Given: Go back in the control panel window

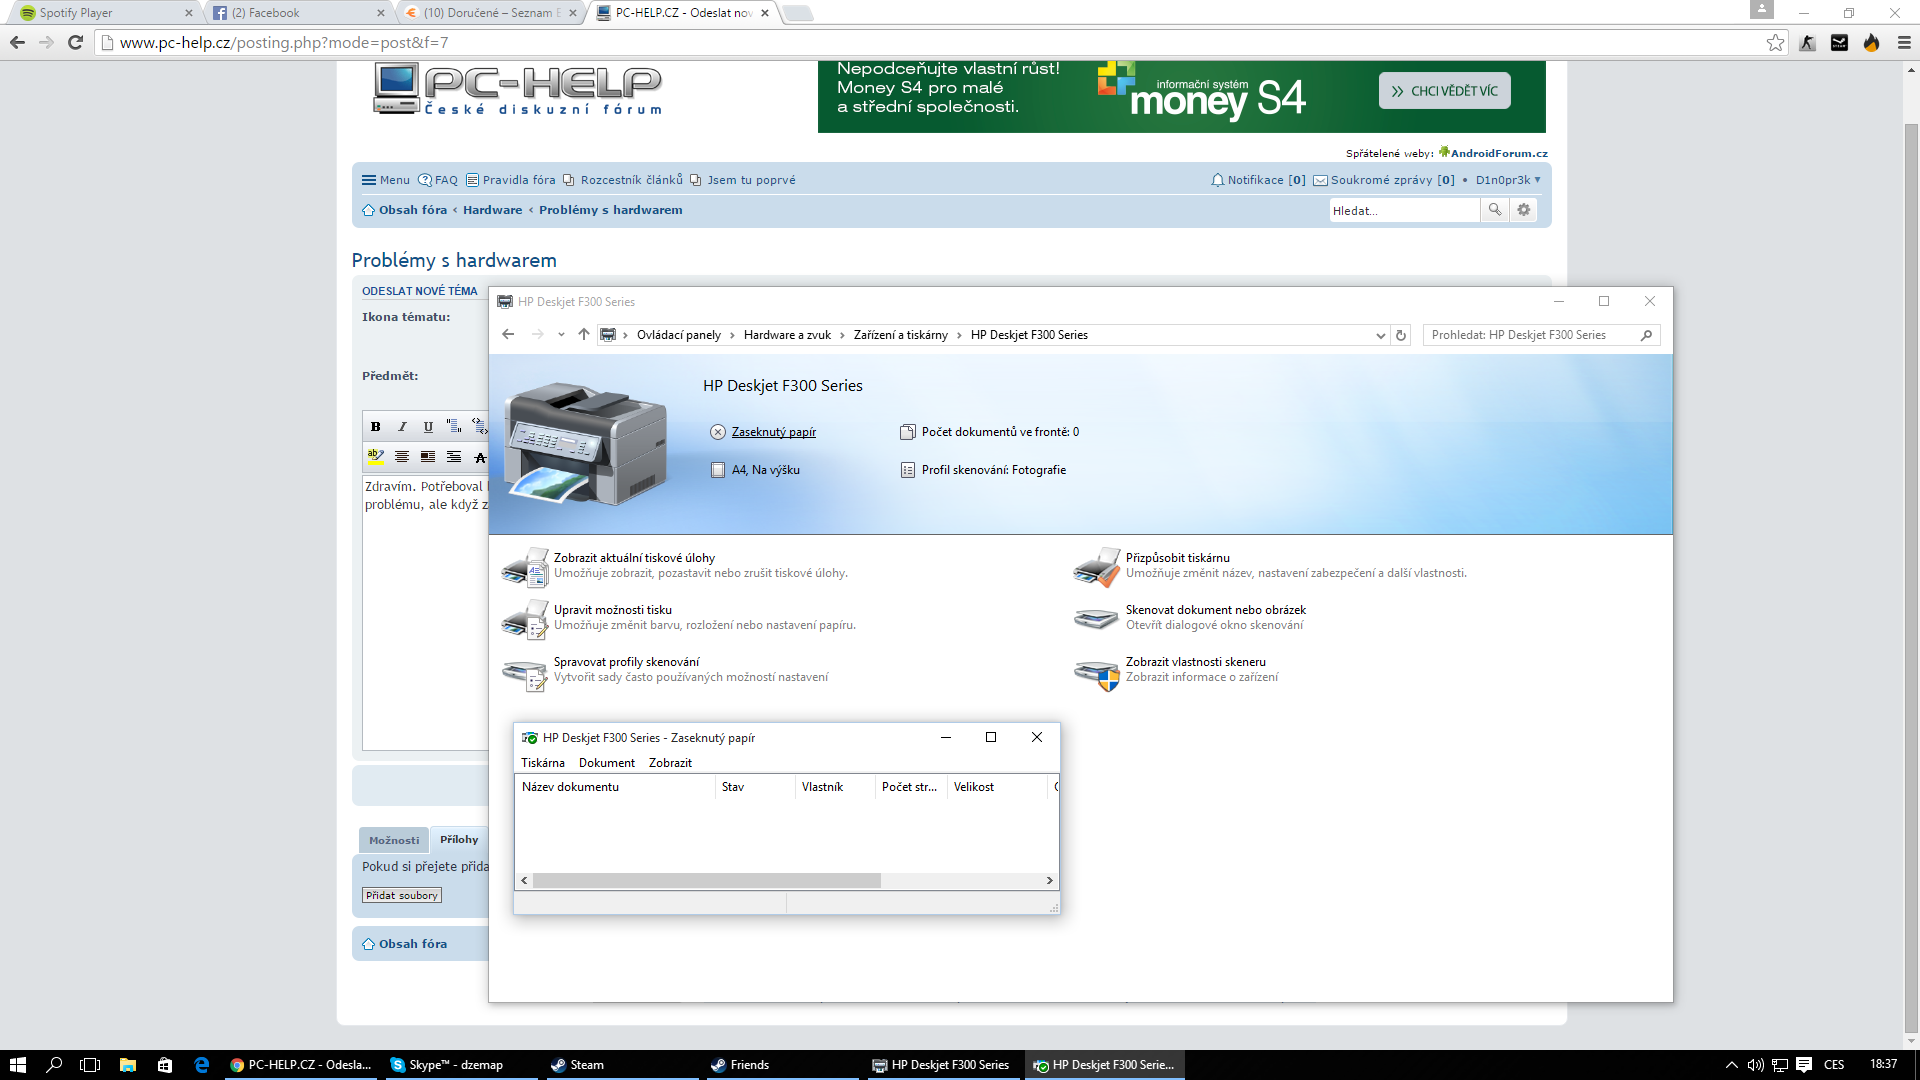Looking at the screenshot, I should (x=508, y=335).
